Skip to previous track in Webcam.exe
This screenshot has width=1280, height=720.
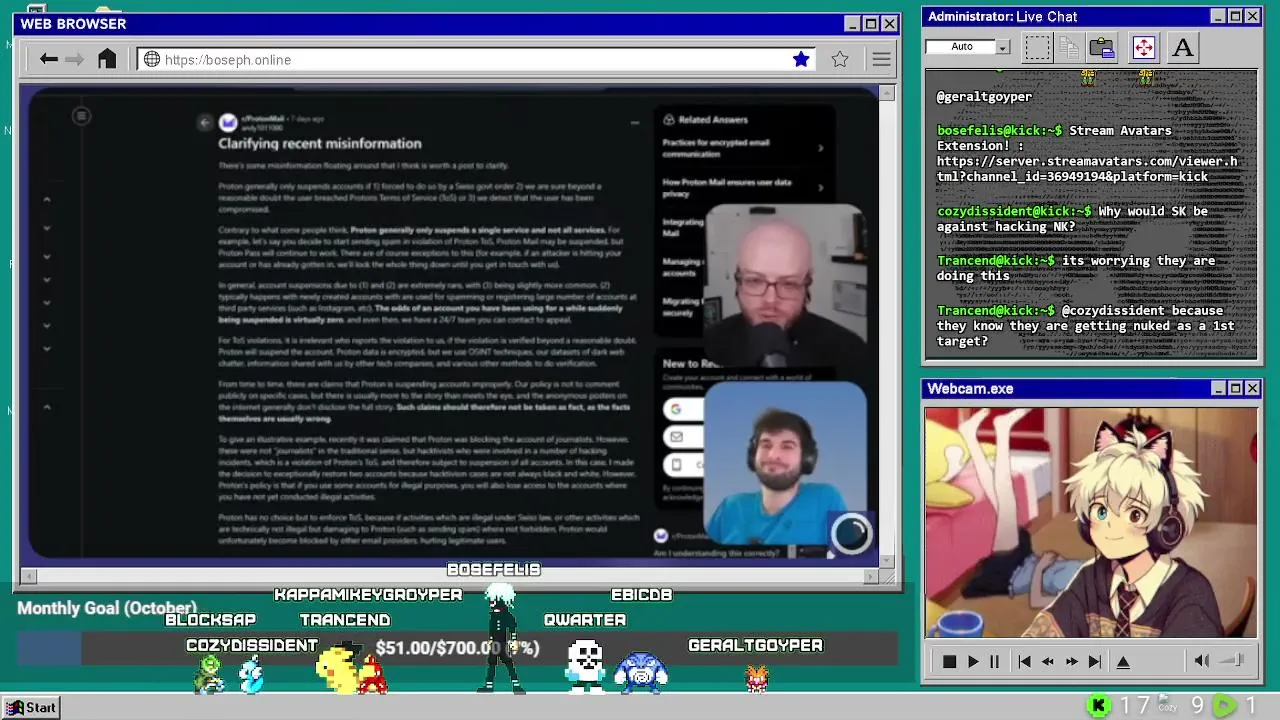click(x=1024, y=661)
